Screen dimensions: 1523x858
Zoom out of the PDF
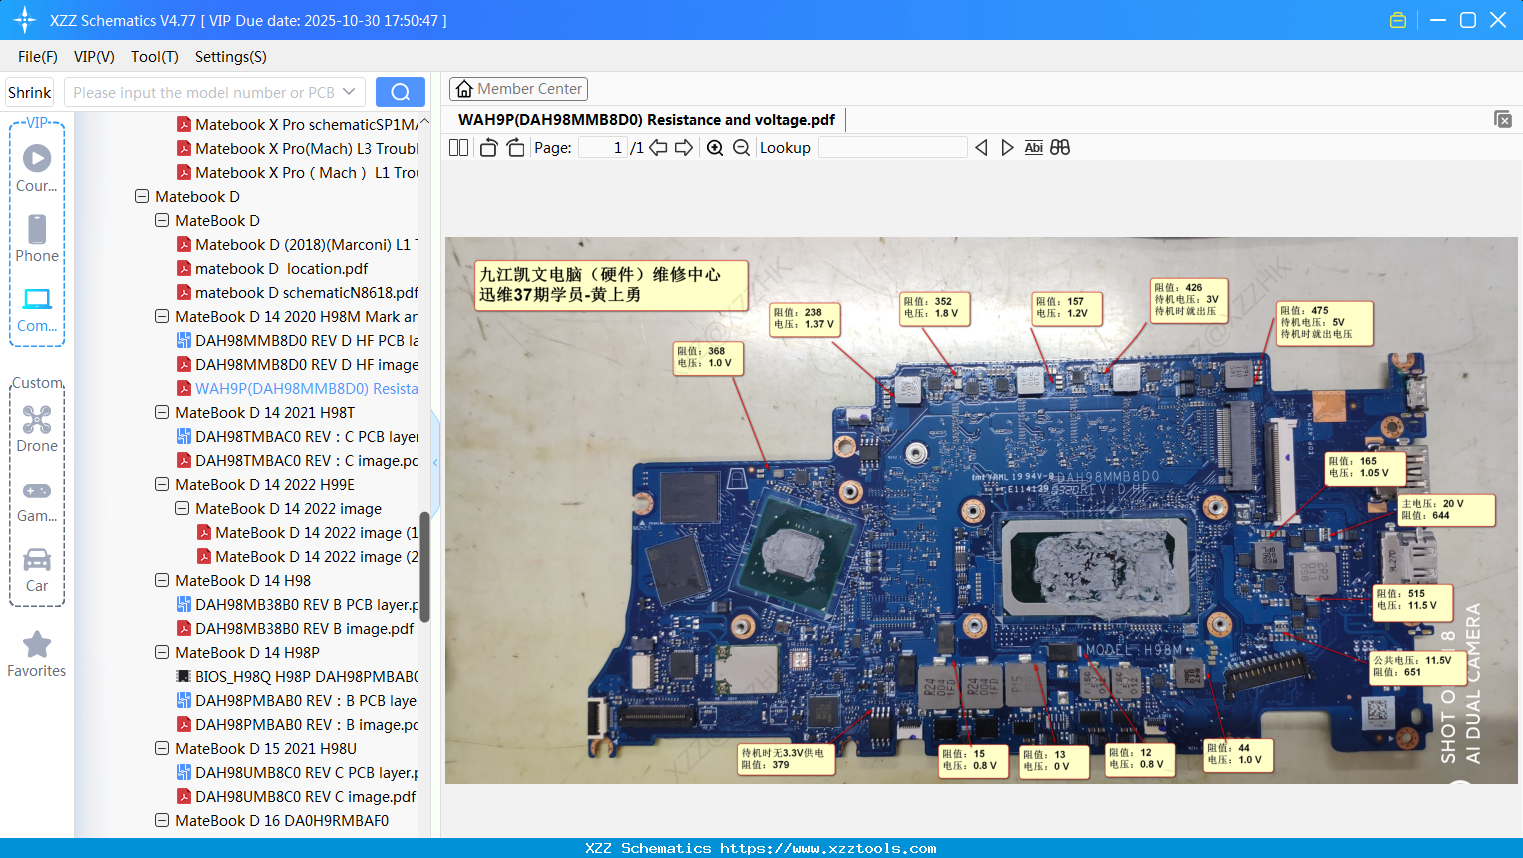(x=741, y=148)
